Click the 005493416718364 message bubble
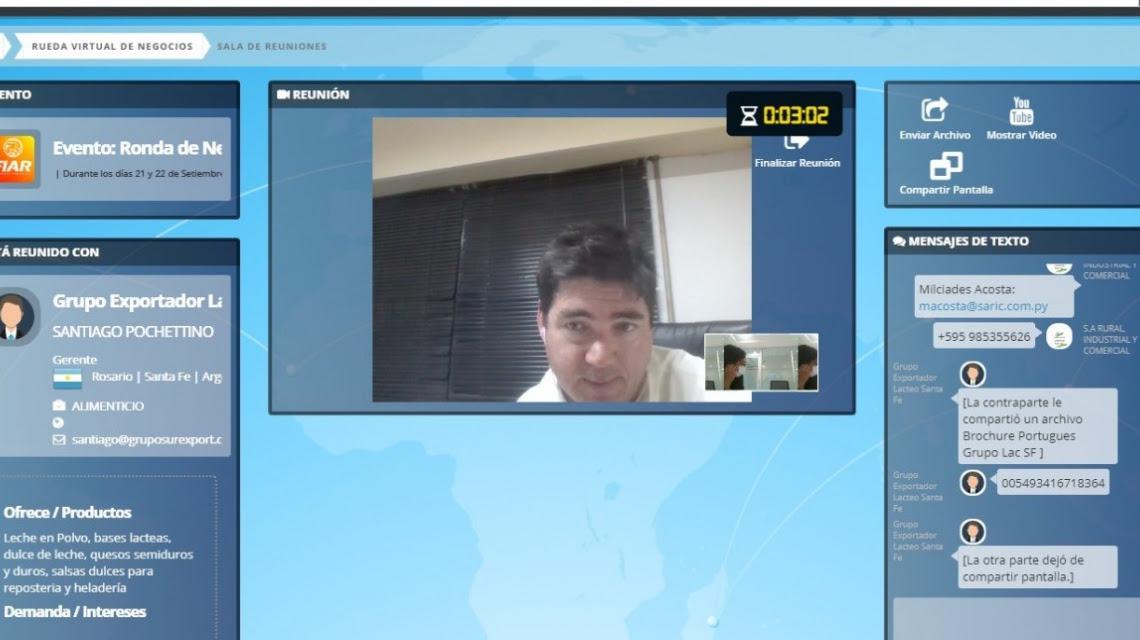1140x640 pixels. (x=1053, y=482)
